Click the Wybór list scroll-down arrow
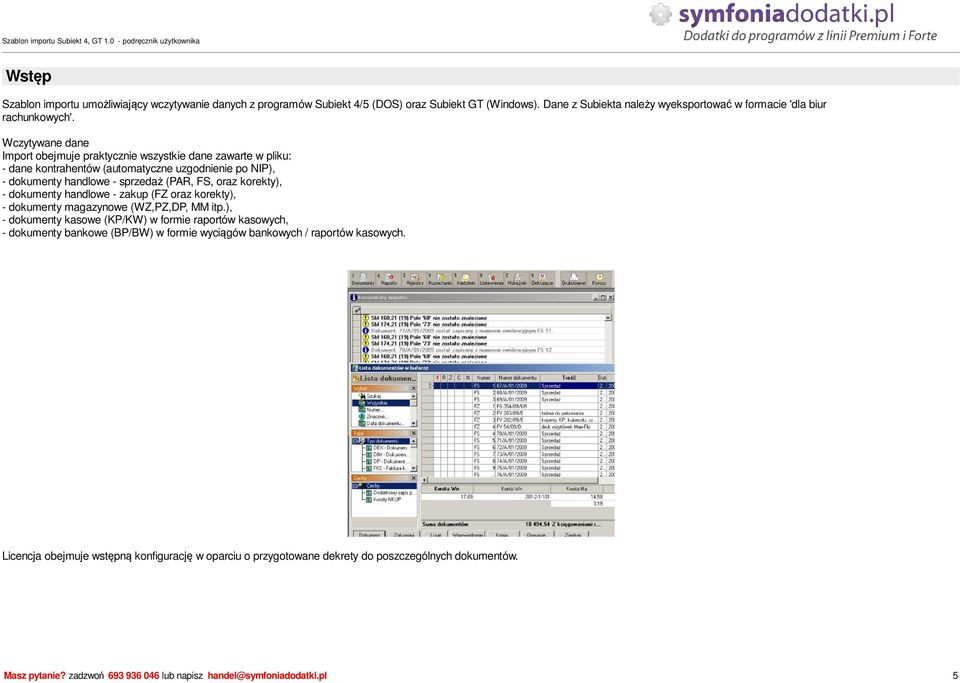960x683 pixels. [413, 423]
